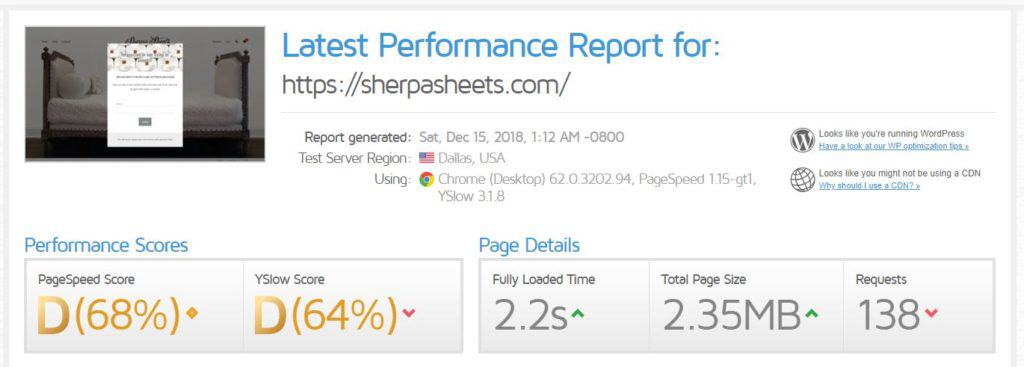Click the Chrome browser icon
Screen dimensions: 1024x367
(x=426, y=179)
